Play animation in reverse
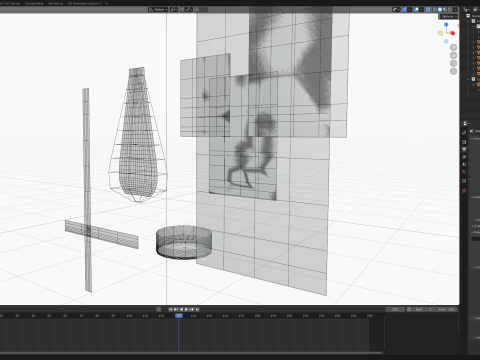480x360 pixels. click(x=181, y=309)
